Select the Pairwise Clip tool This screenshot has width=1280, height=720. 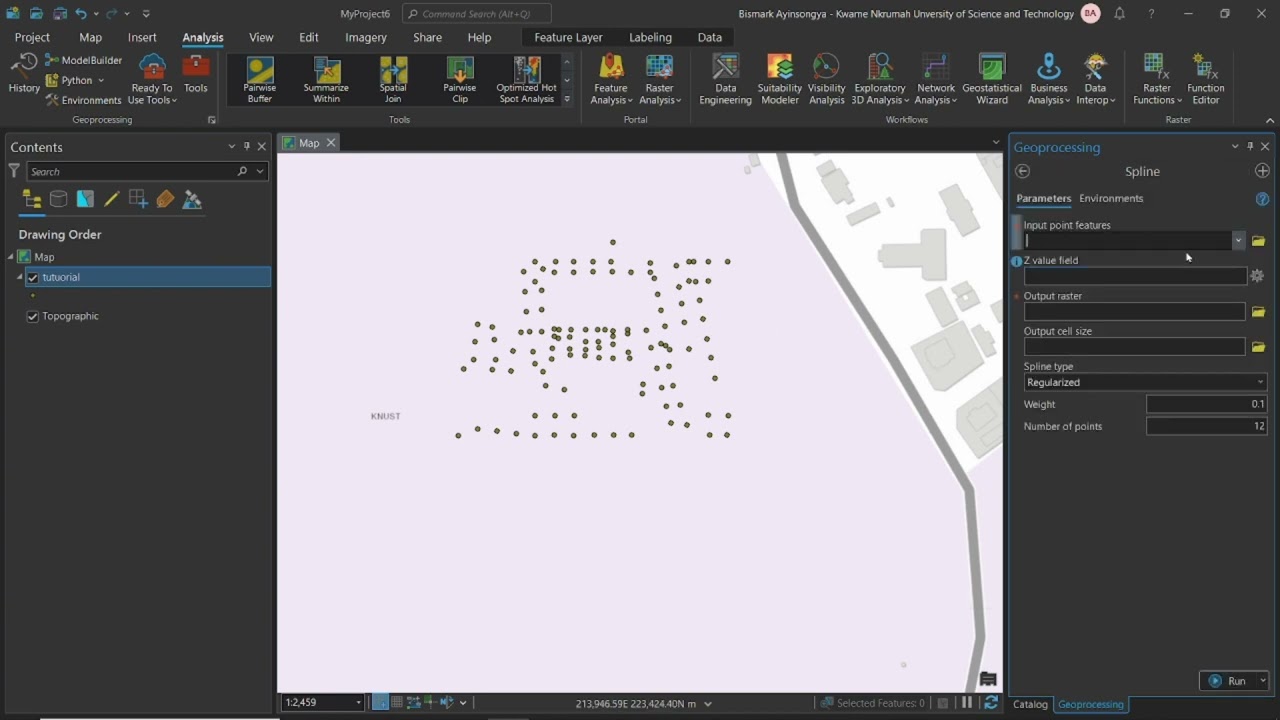pos(460,80)
